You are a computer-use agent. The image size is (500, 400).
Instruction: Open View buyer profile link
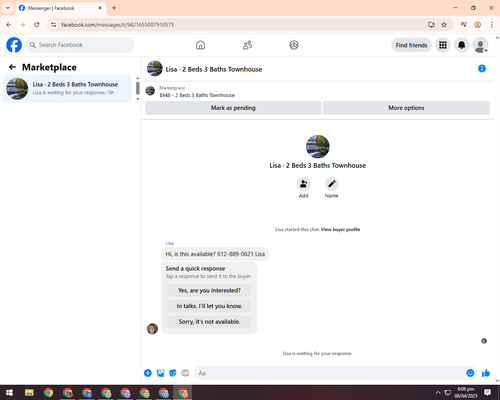click(x=340, y=229)
